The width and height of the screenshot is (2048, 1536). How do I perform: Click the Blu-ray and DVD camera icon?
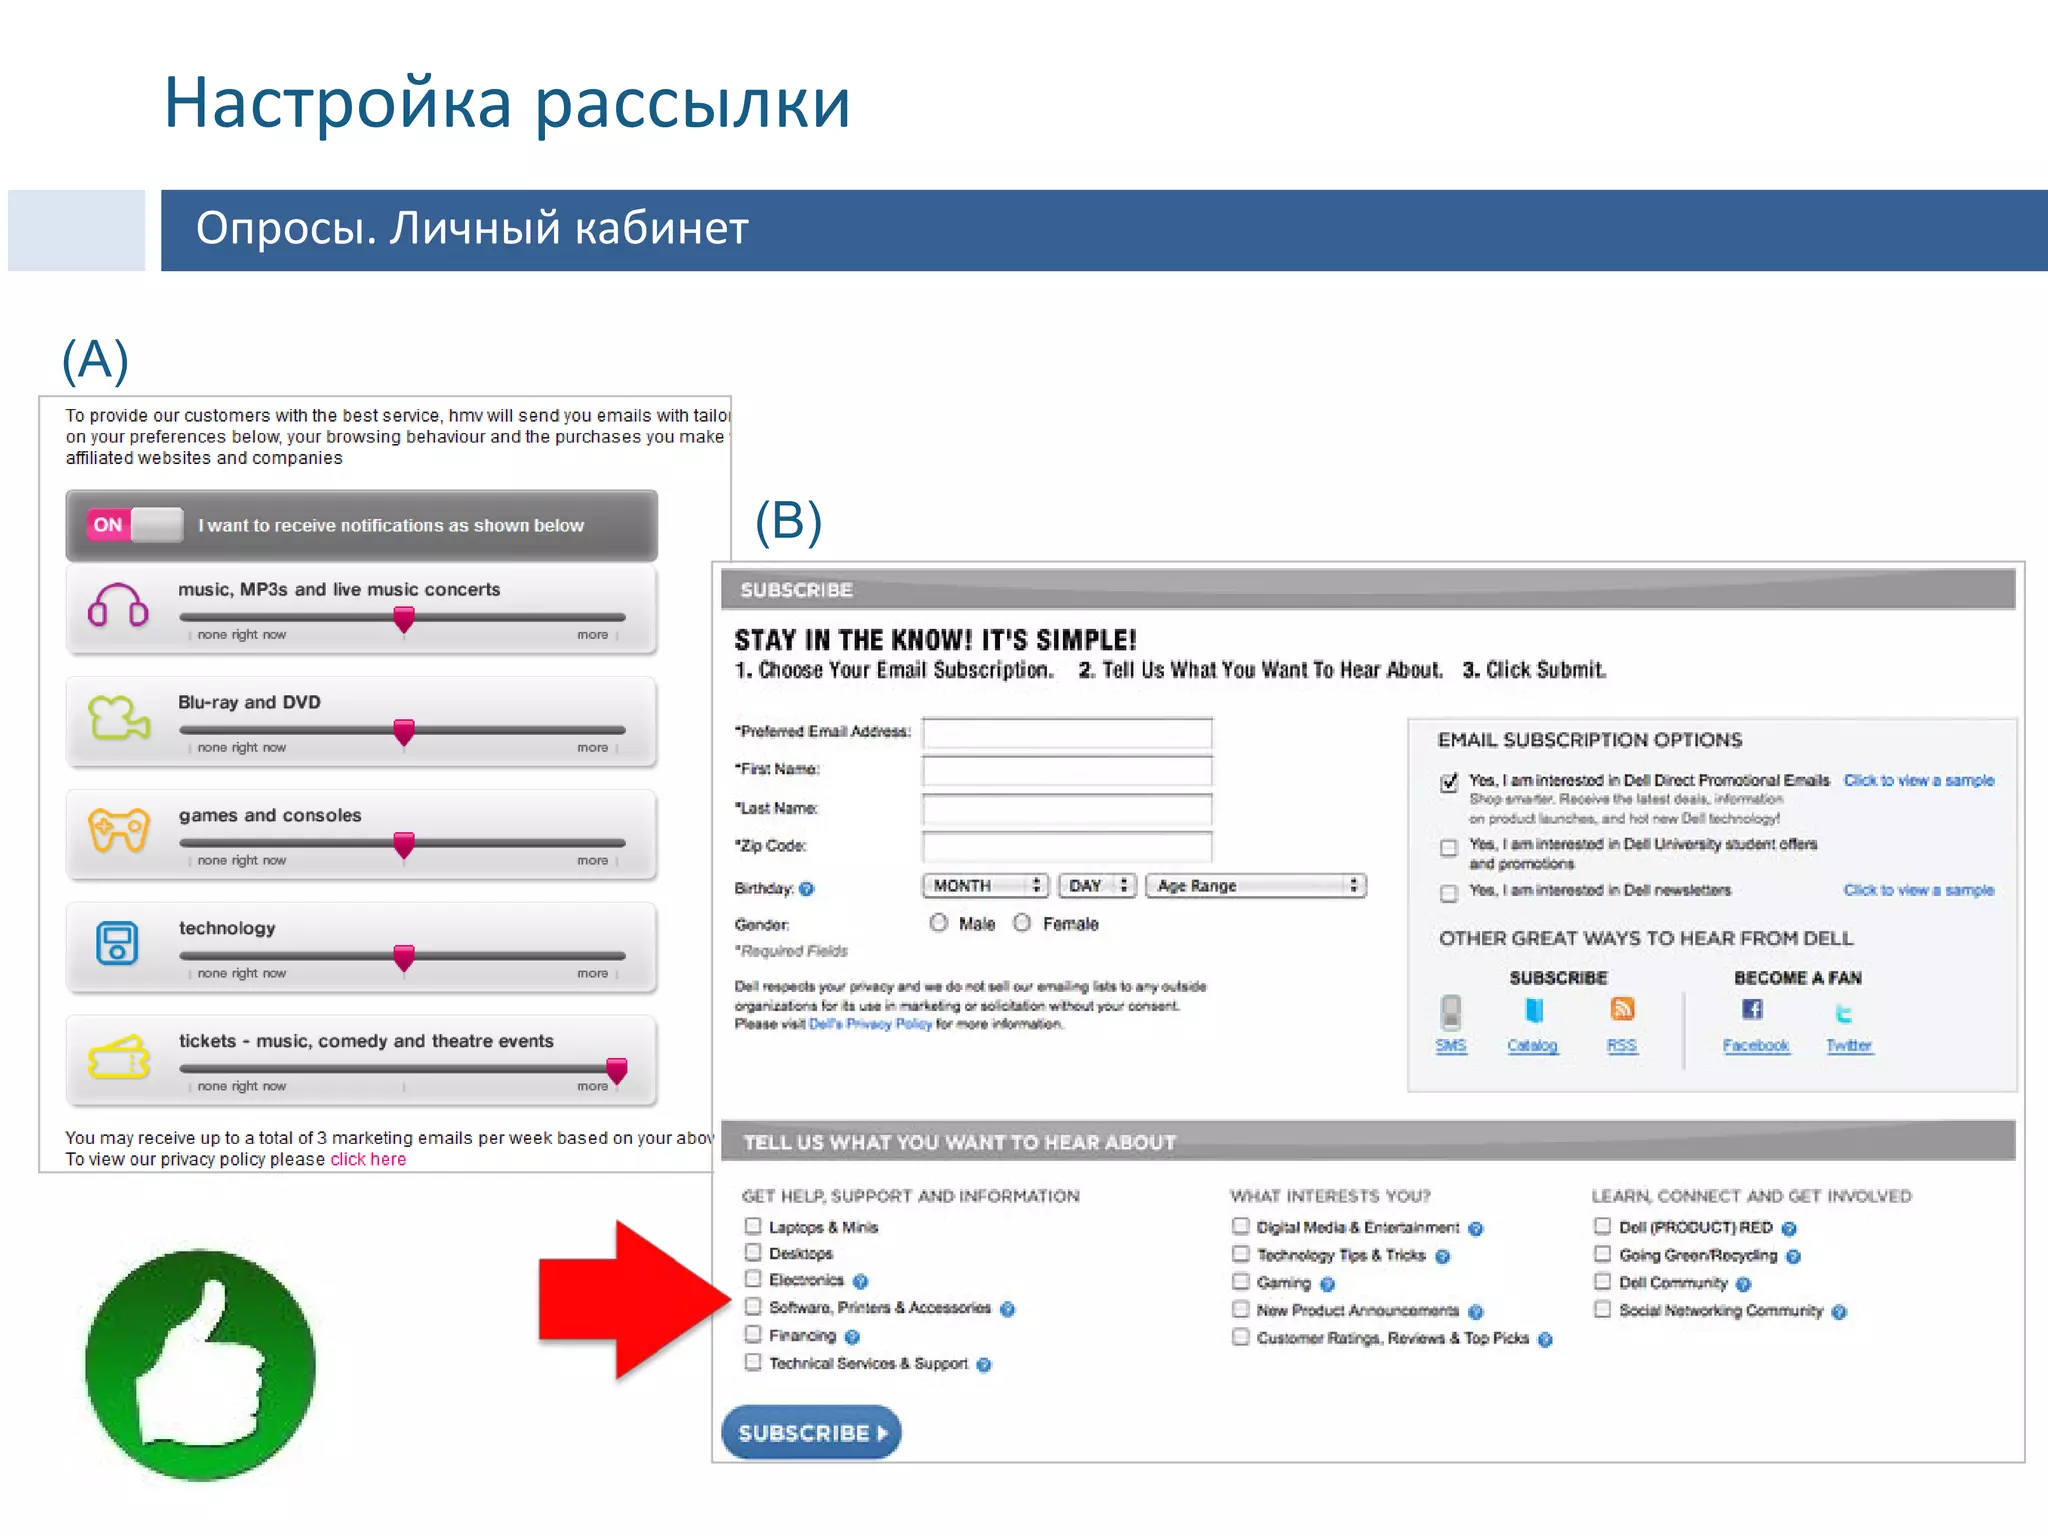(x=119, y=718)
